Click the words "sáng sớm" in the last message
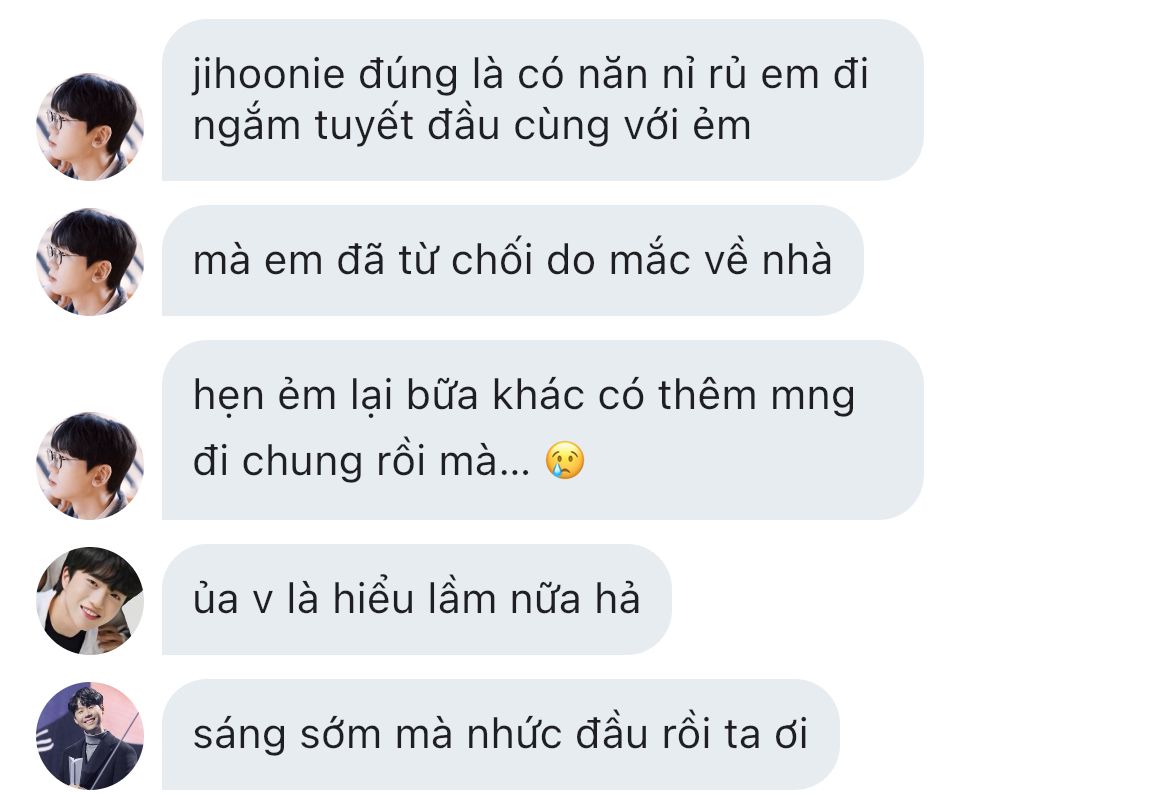Screen dimensions: 1170x796 click(x=287, y=735)
